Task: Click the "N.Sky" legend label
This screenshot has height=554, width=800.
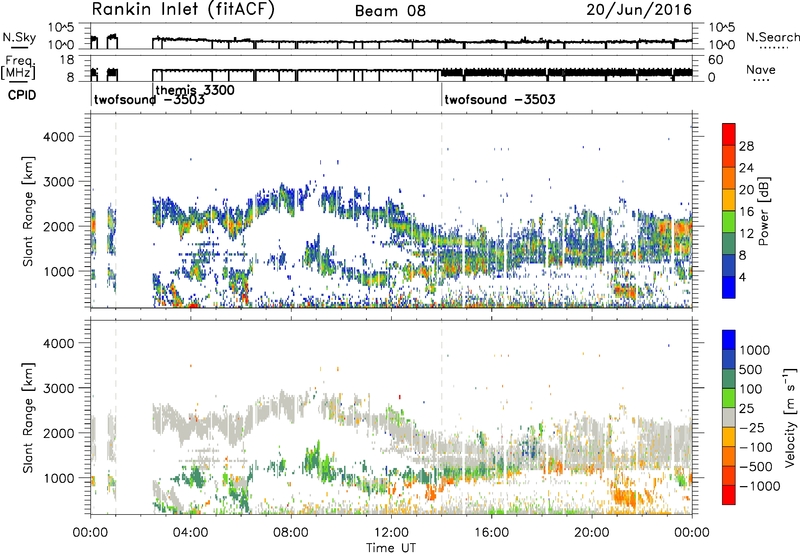Action: pyautogui.click(x=19, y=37)
